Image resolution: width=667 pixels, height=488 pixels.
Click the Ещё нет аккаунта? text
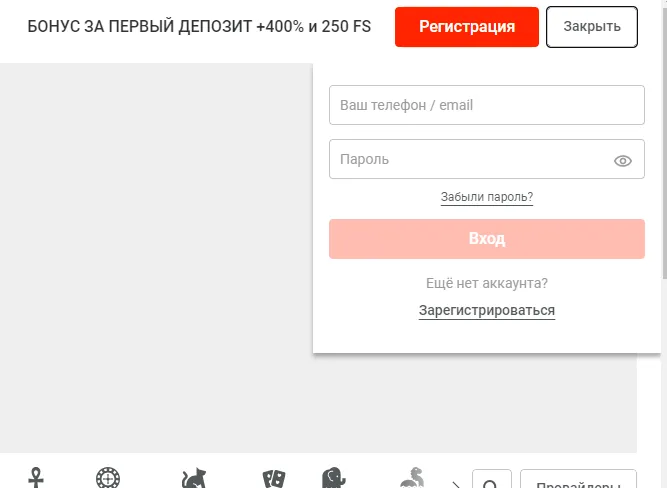487,283
